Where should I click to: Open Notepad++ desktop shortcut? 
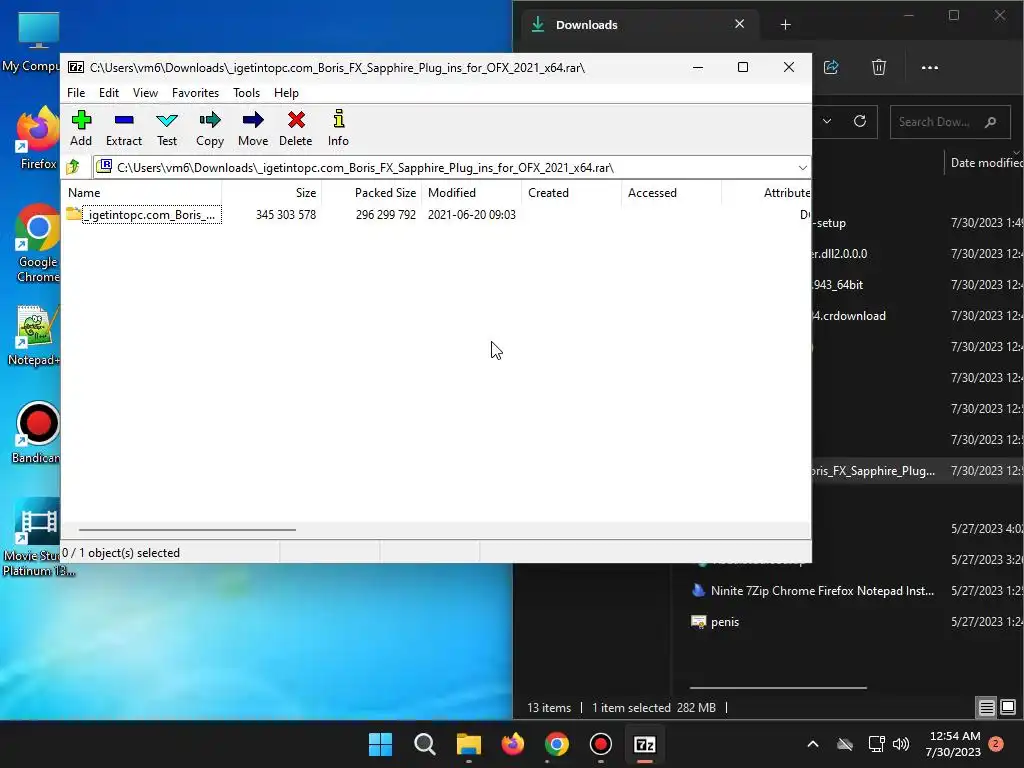(x=34, y=336)
